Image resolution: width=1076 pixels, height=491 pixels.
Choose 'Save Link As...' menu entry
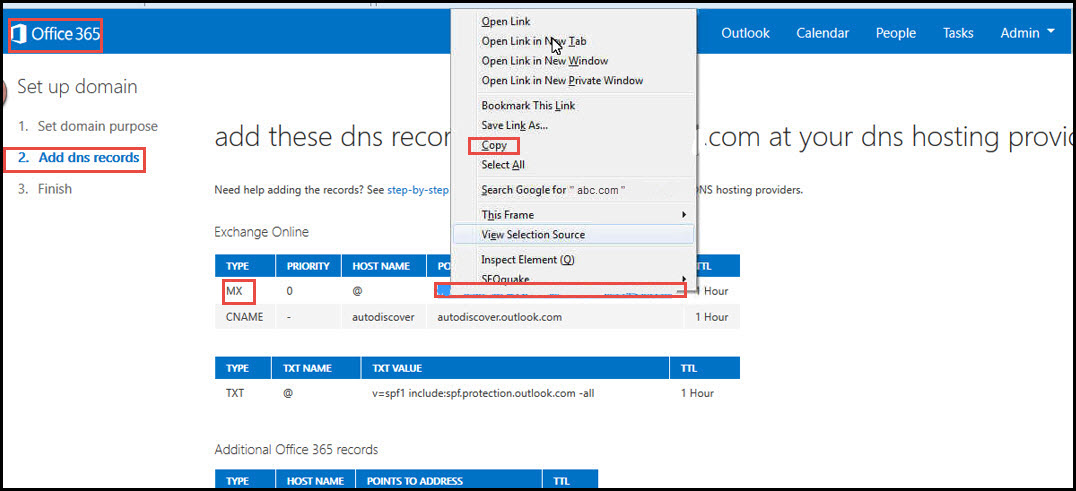tap(515, 125)
